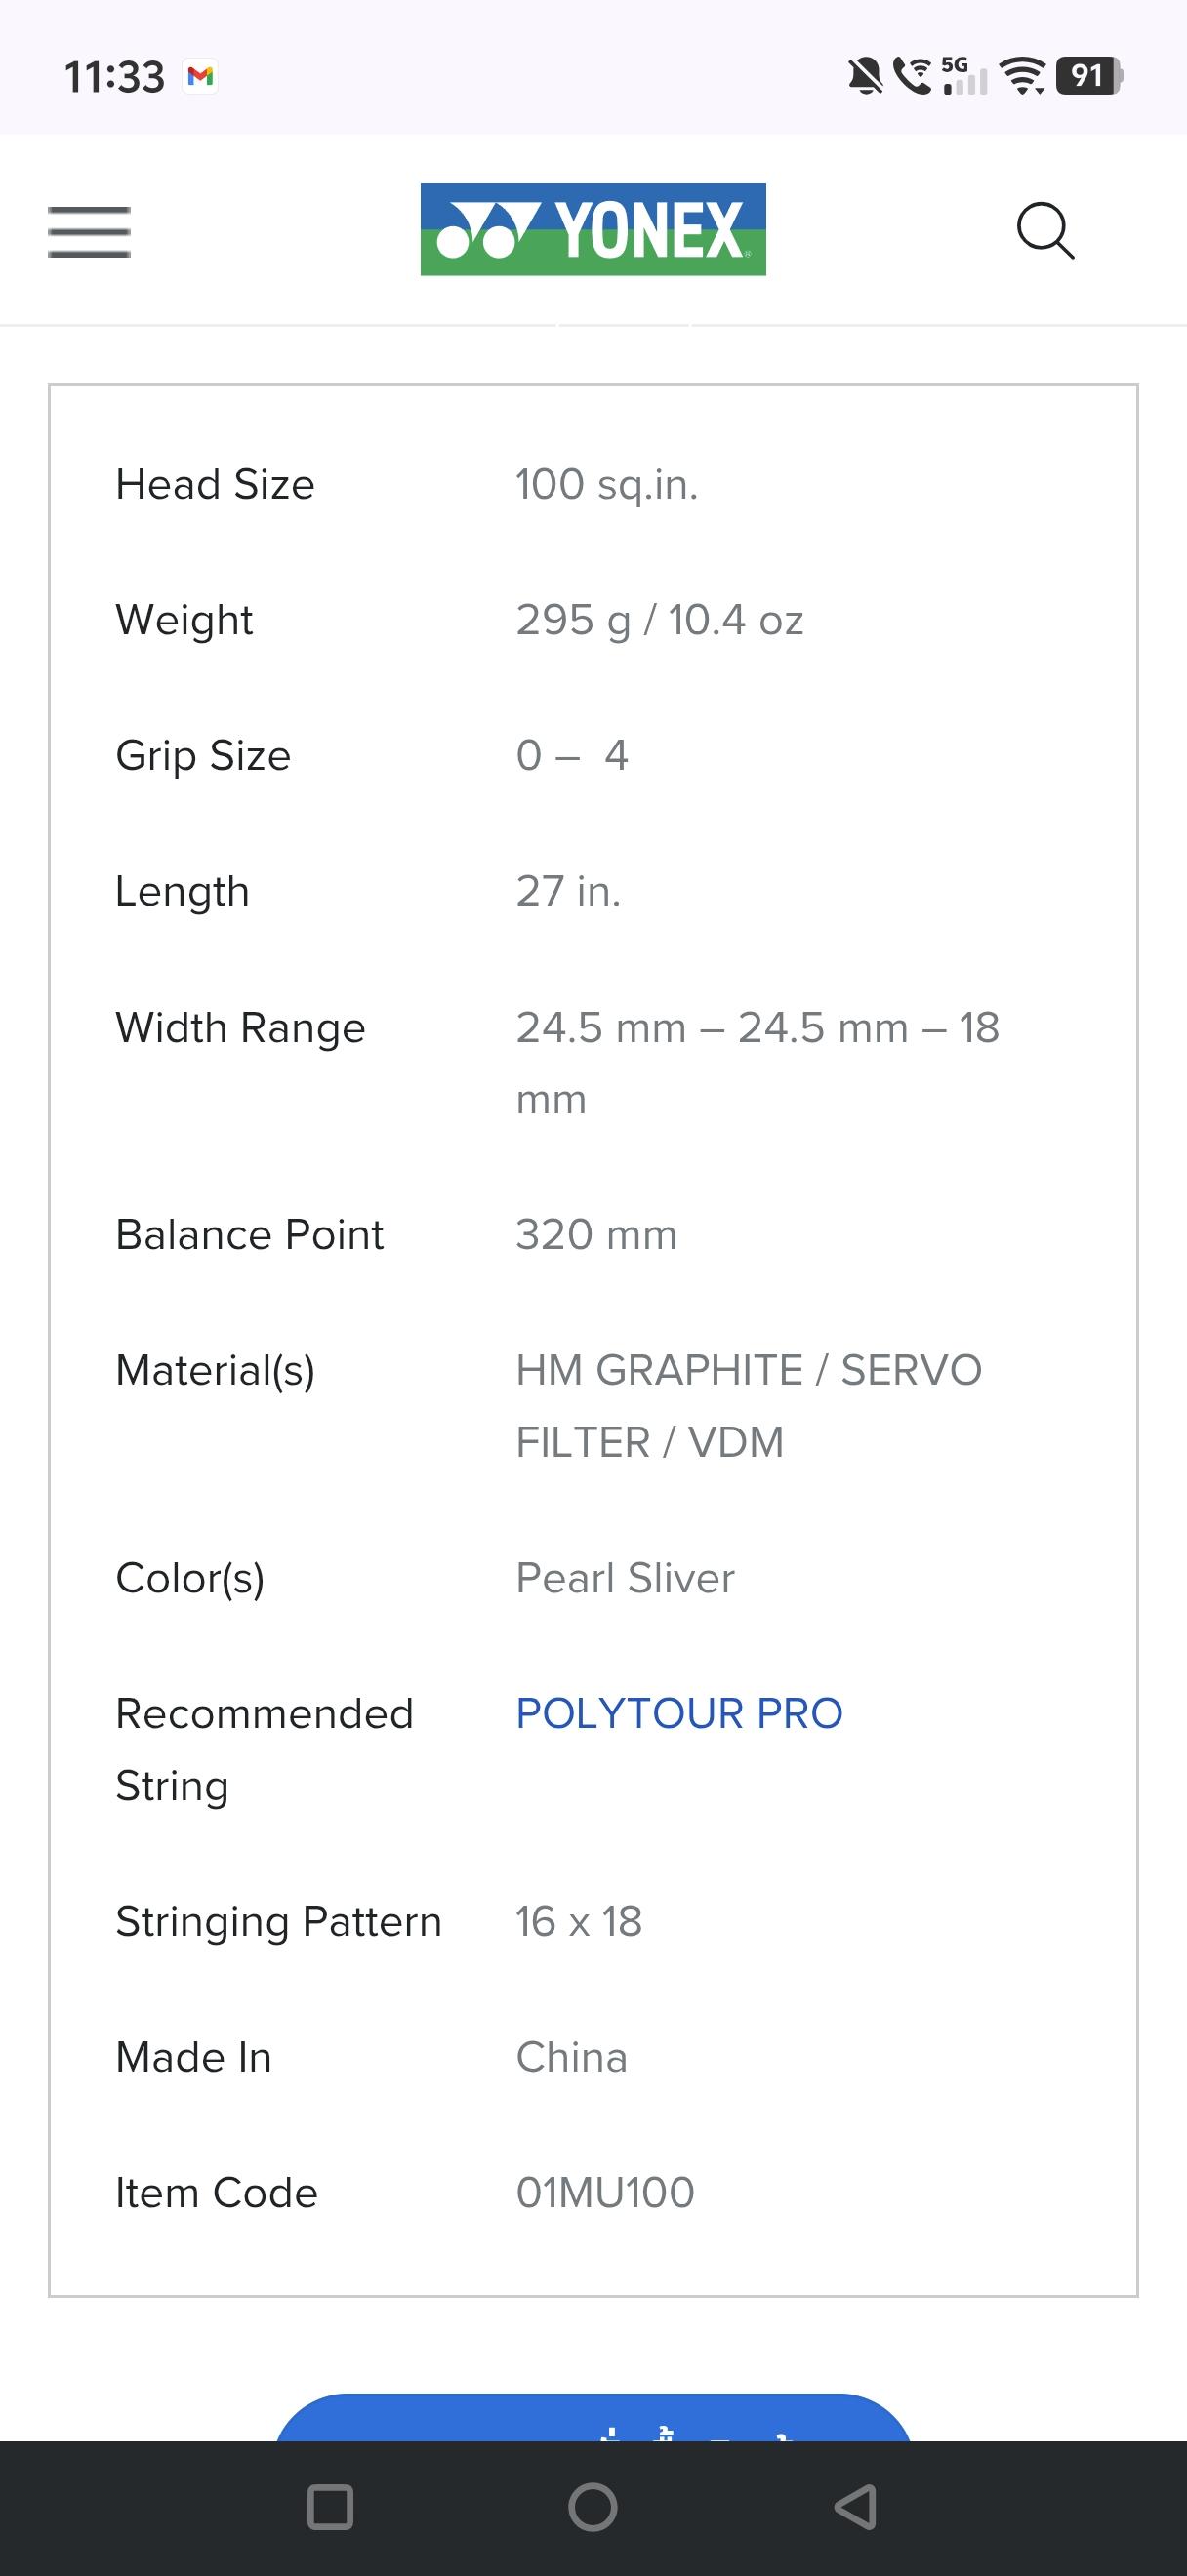The width and height of the screenshot is (1187, 2576).
Task: Open the POLYTOUR PRO string link
Action: click(679, 1714)
